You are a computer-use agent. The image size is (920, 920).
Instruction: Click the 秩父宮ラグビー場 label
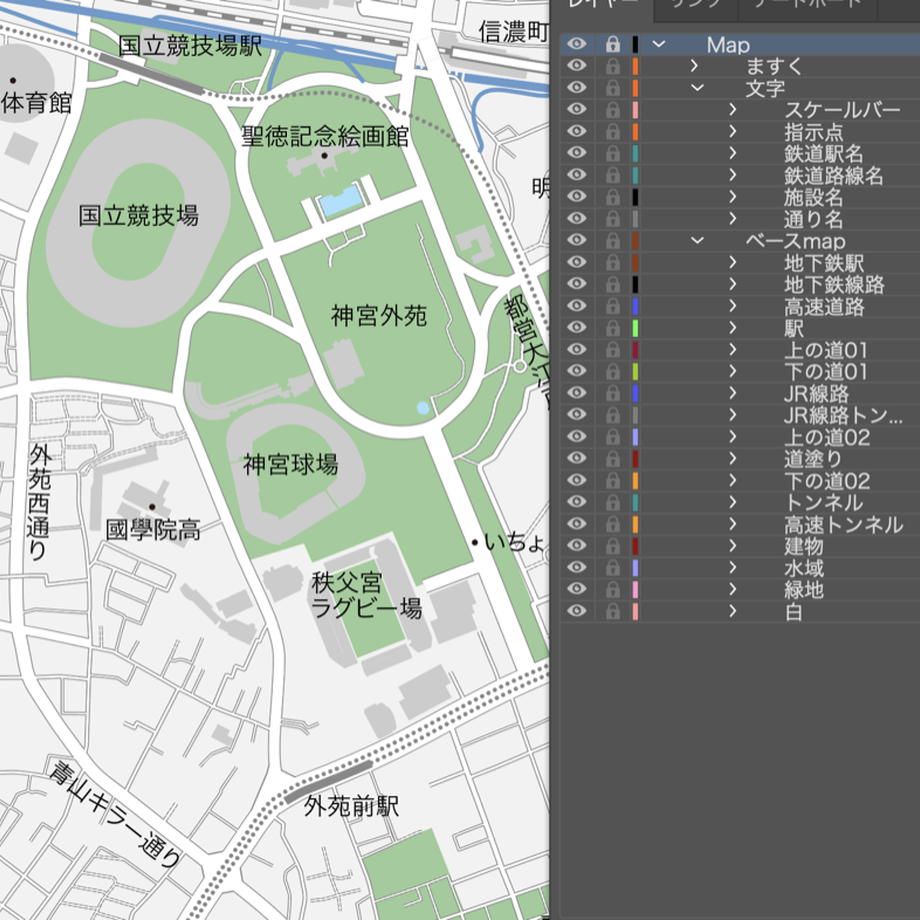pos(366,596)
